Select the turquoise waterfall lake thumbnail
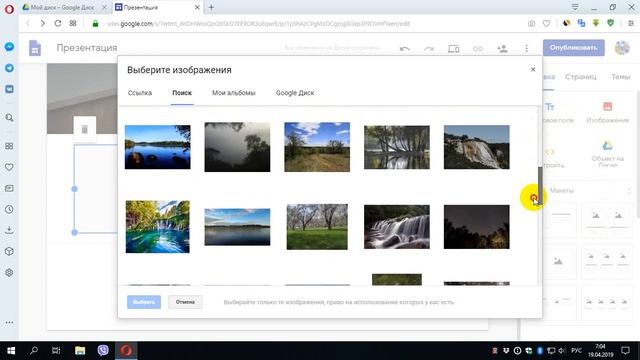640x360 pixels. pos(158,227)
